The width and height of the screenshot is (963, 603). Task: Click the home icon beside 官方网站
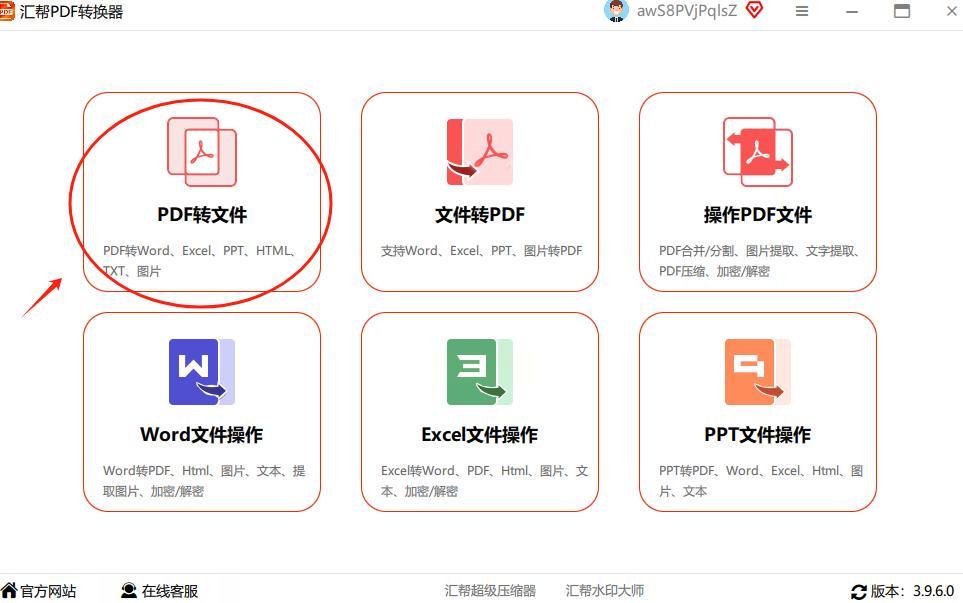click(x=9, y=590)
